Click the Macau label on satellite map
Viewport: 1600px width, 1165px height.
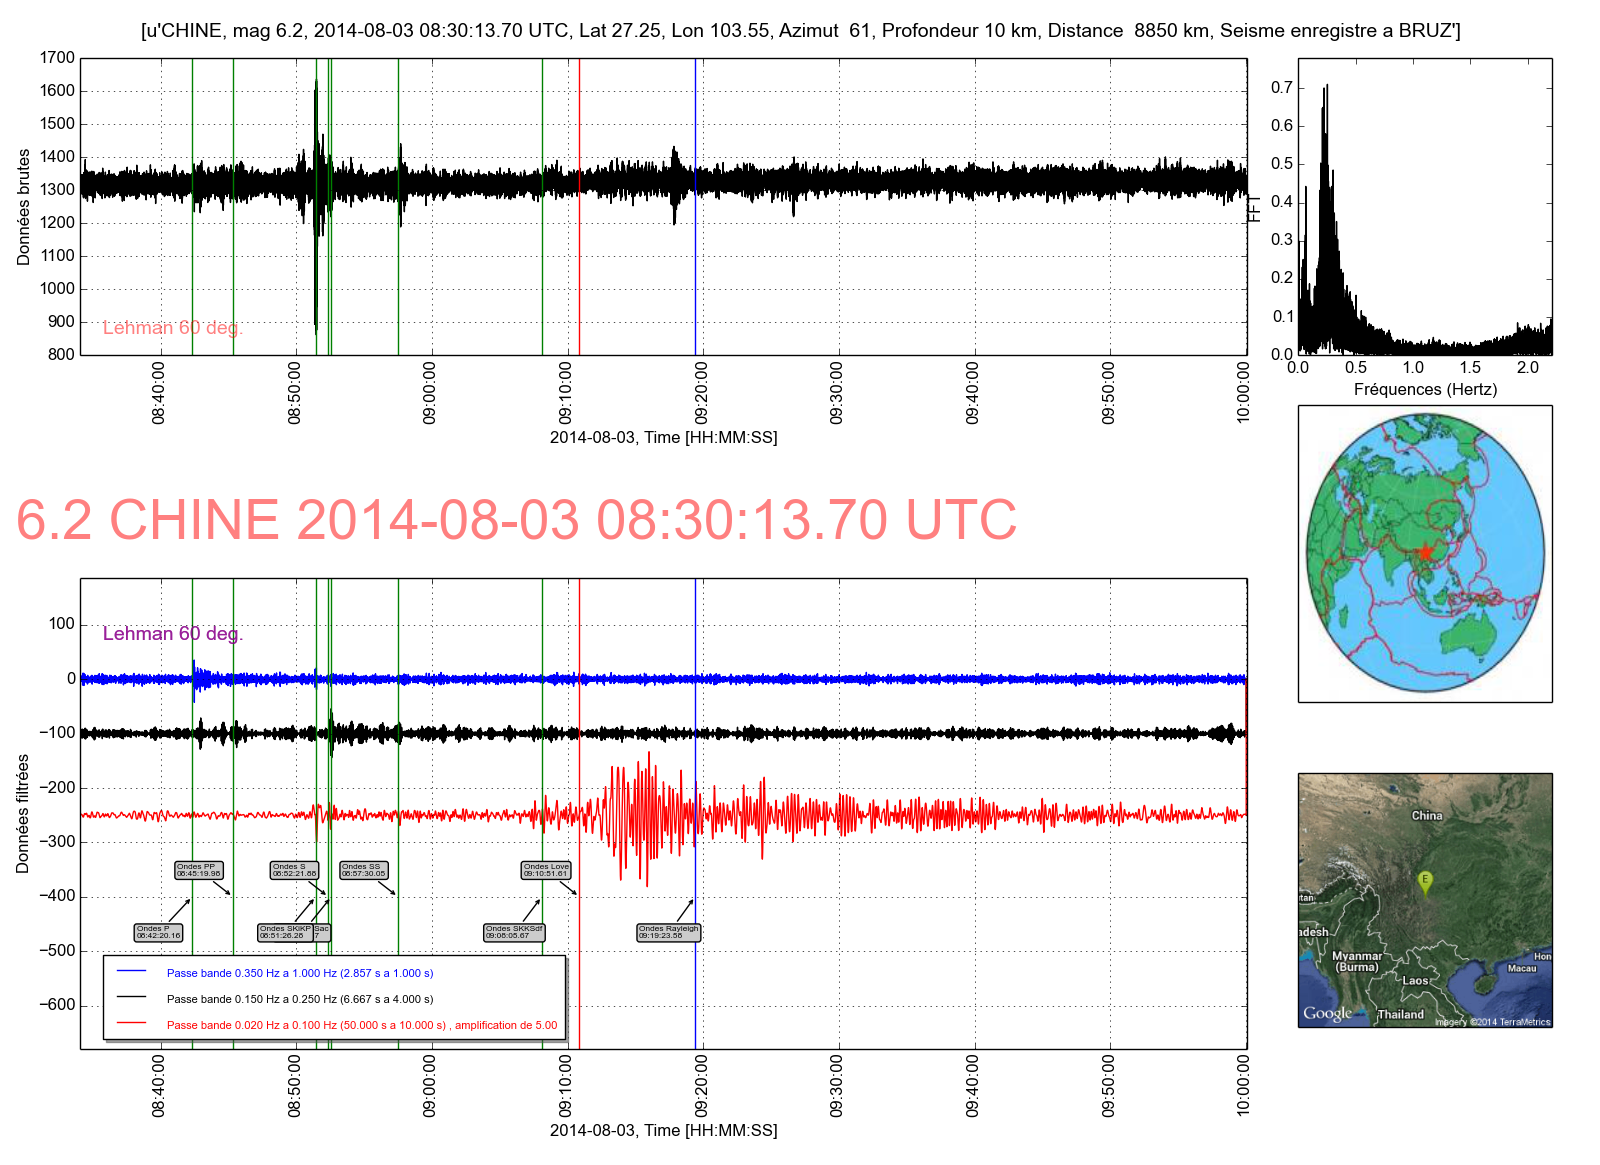[1522, 968]
